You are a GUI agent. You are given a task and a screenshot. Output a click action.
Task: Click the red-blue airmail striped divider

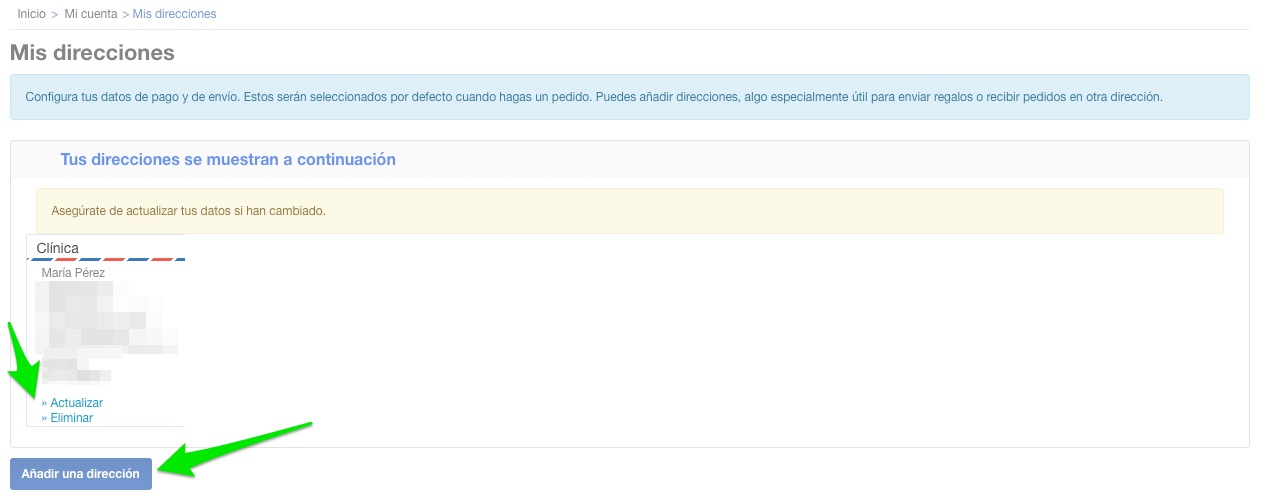click(106, 260)
